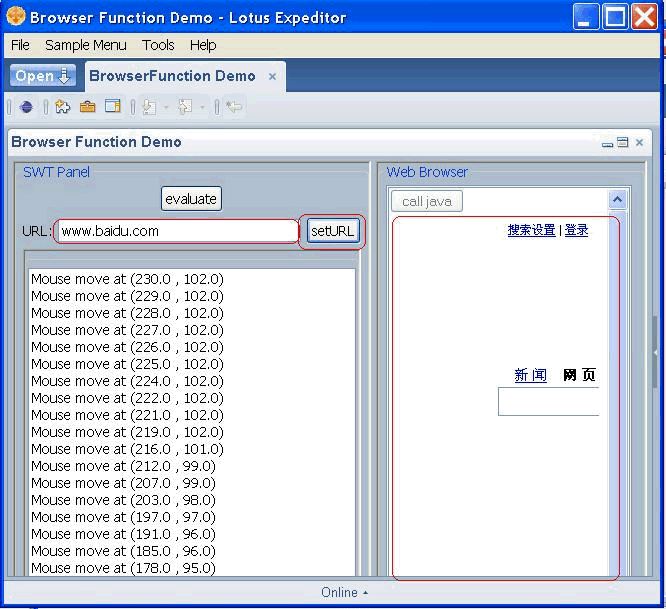Minimize the Lotus Expeditor window
Screen dimensions: 666x609
tap(586, 17)
